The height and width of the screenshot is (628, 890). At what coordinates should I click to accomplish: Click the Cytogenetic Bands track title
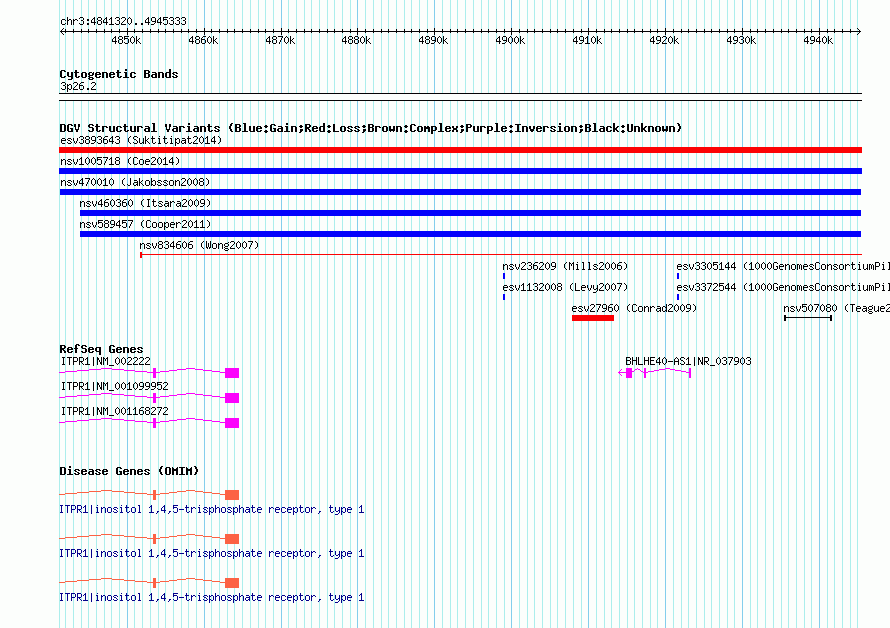click(x=119, y=74)
